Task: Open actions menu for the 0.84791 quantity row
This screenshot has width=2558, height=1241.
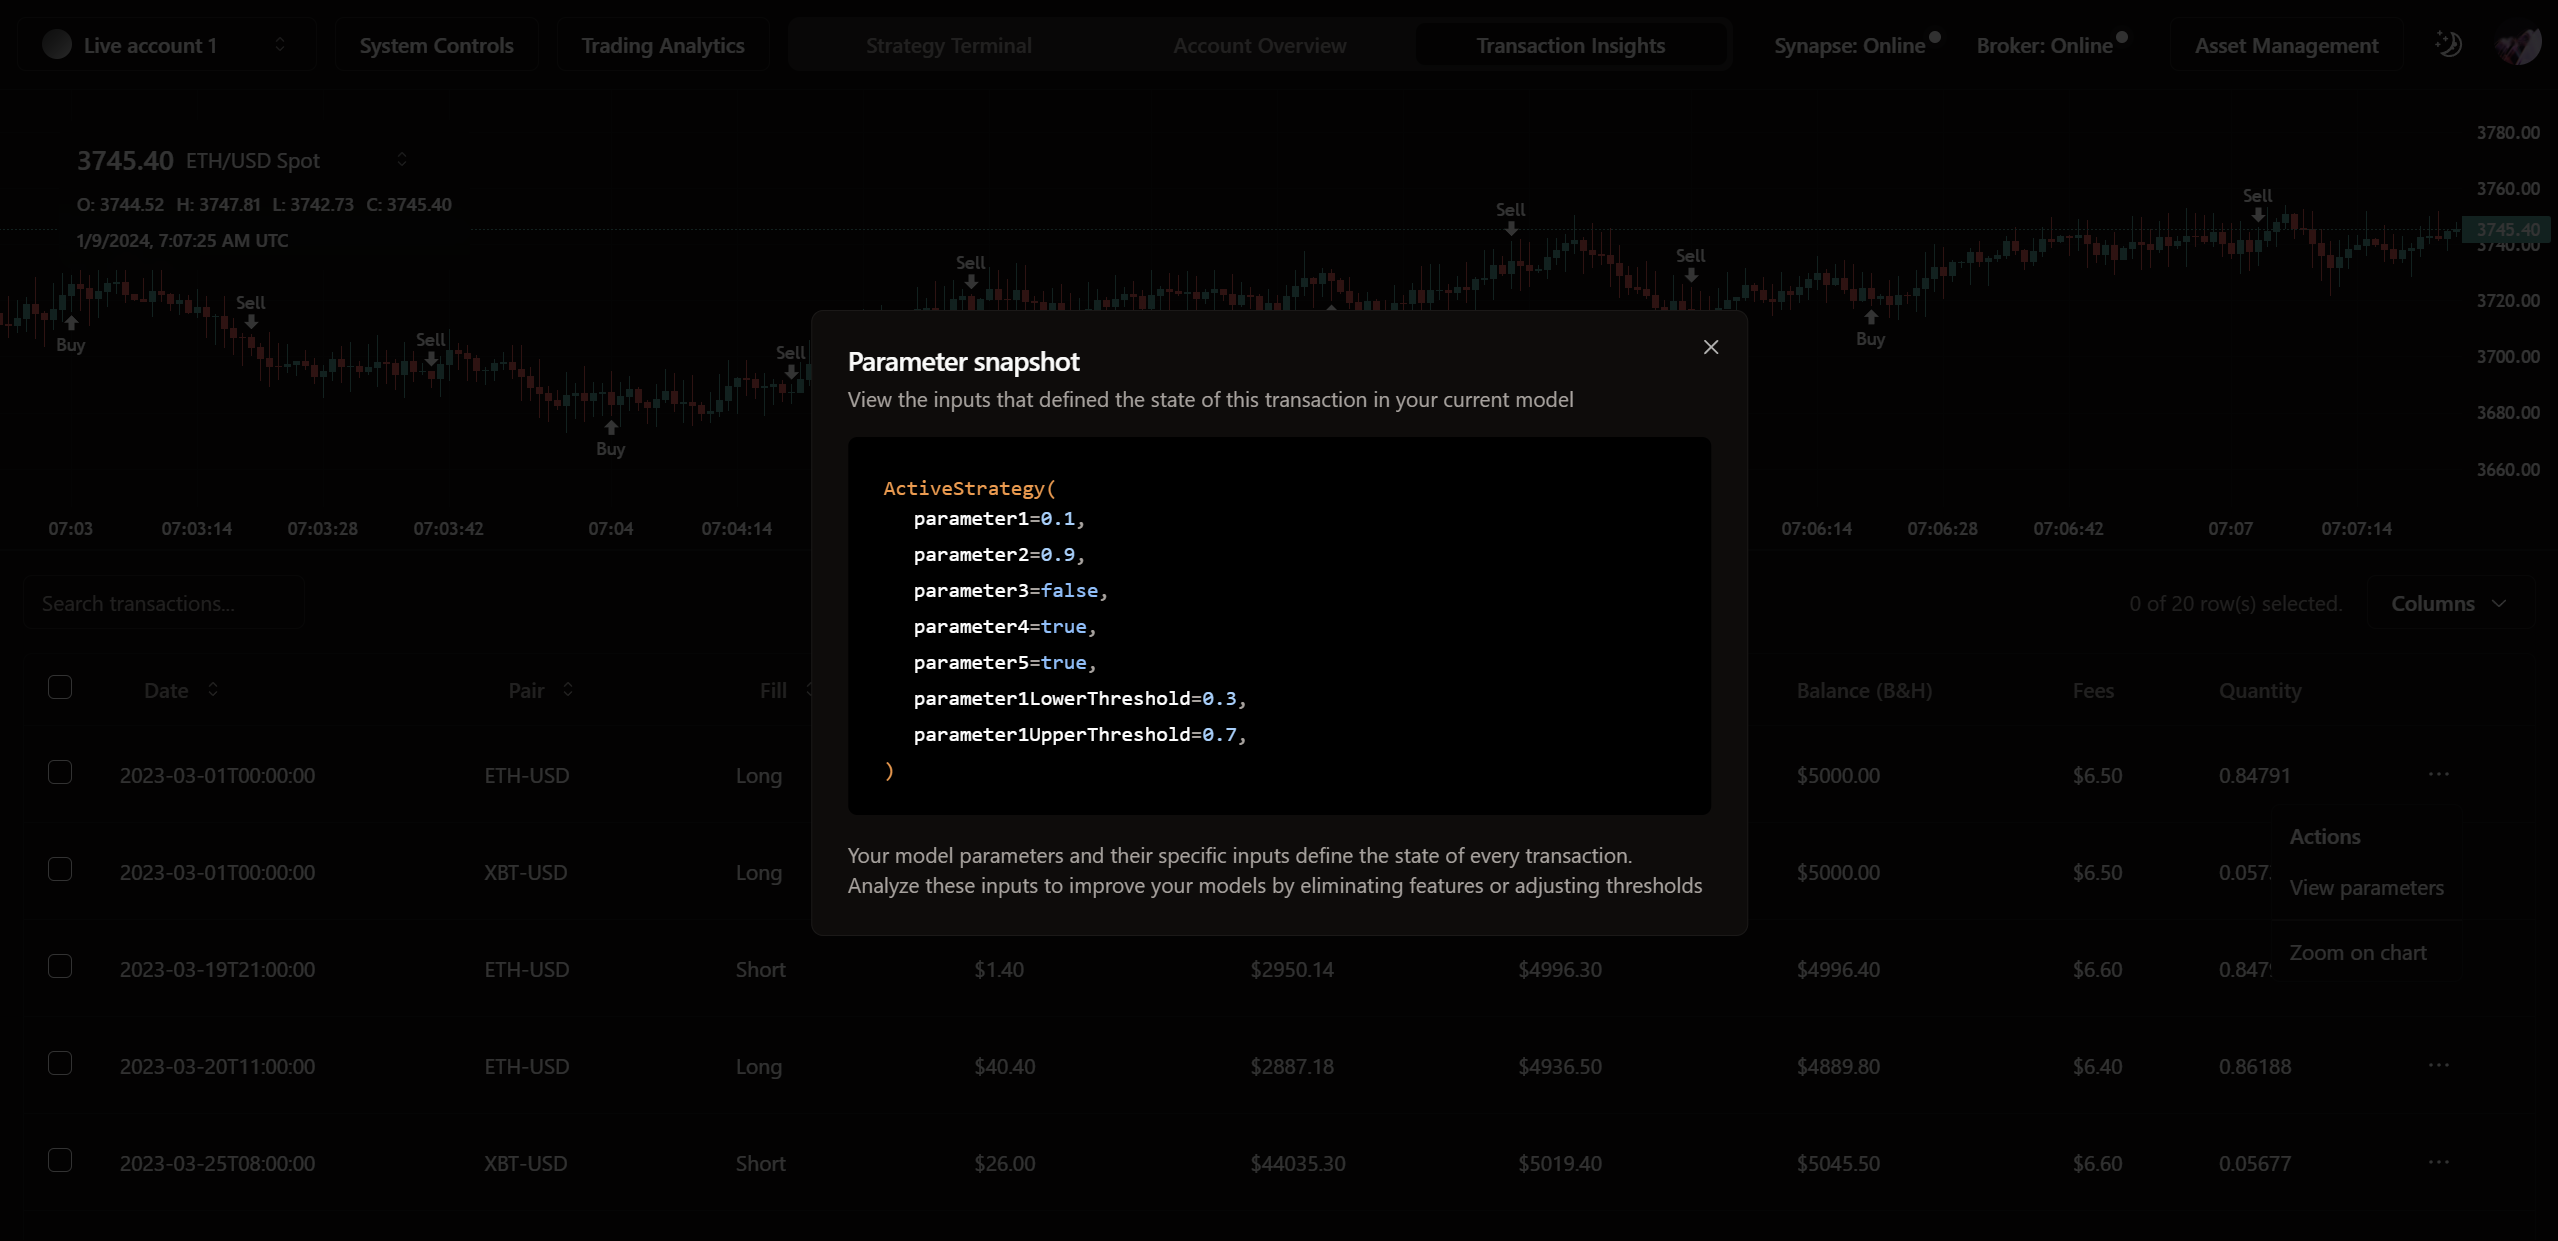Action: point(2438,774)
